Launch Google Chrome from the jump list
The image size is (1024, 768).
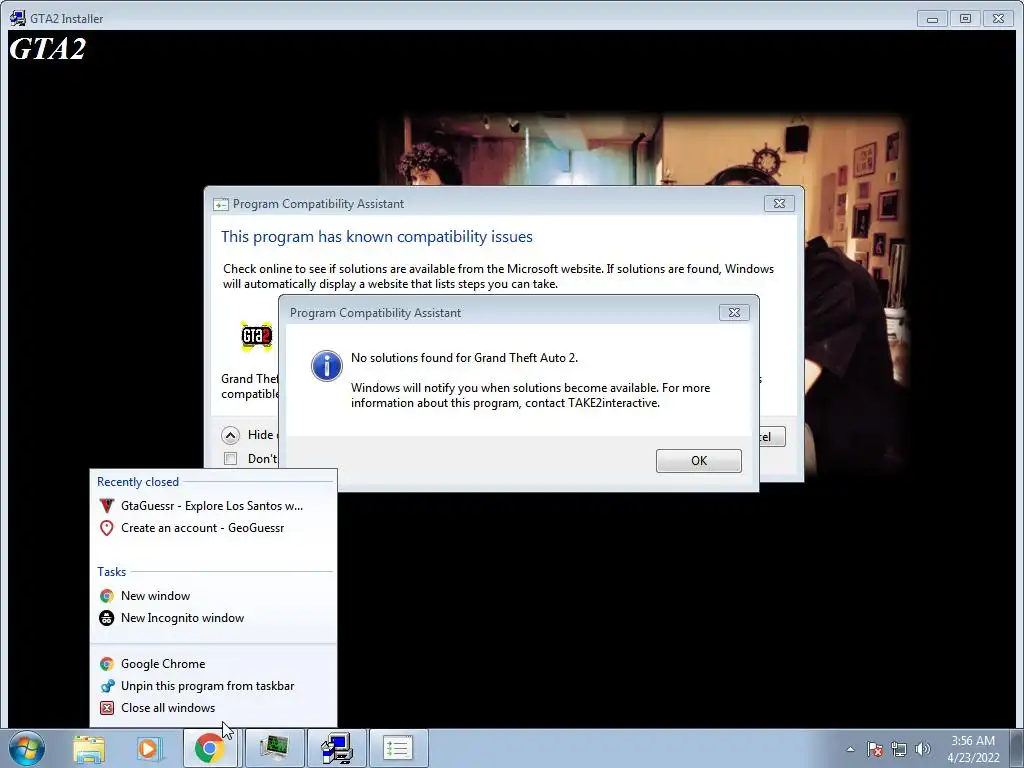tap(163, 664)
